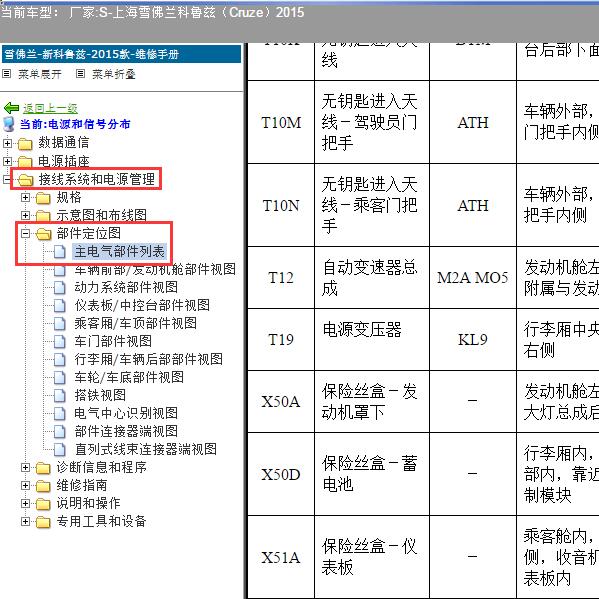Click the green back arrow icon
The image size is (599, 599).
11,108
